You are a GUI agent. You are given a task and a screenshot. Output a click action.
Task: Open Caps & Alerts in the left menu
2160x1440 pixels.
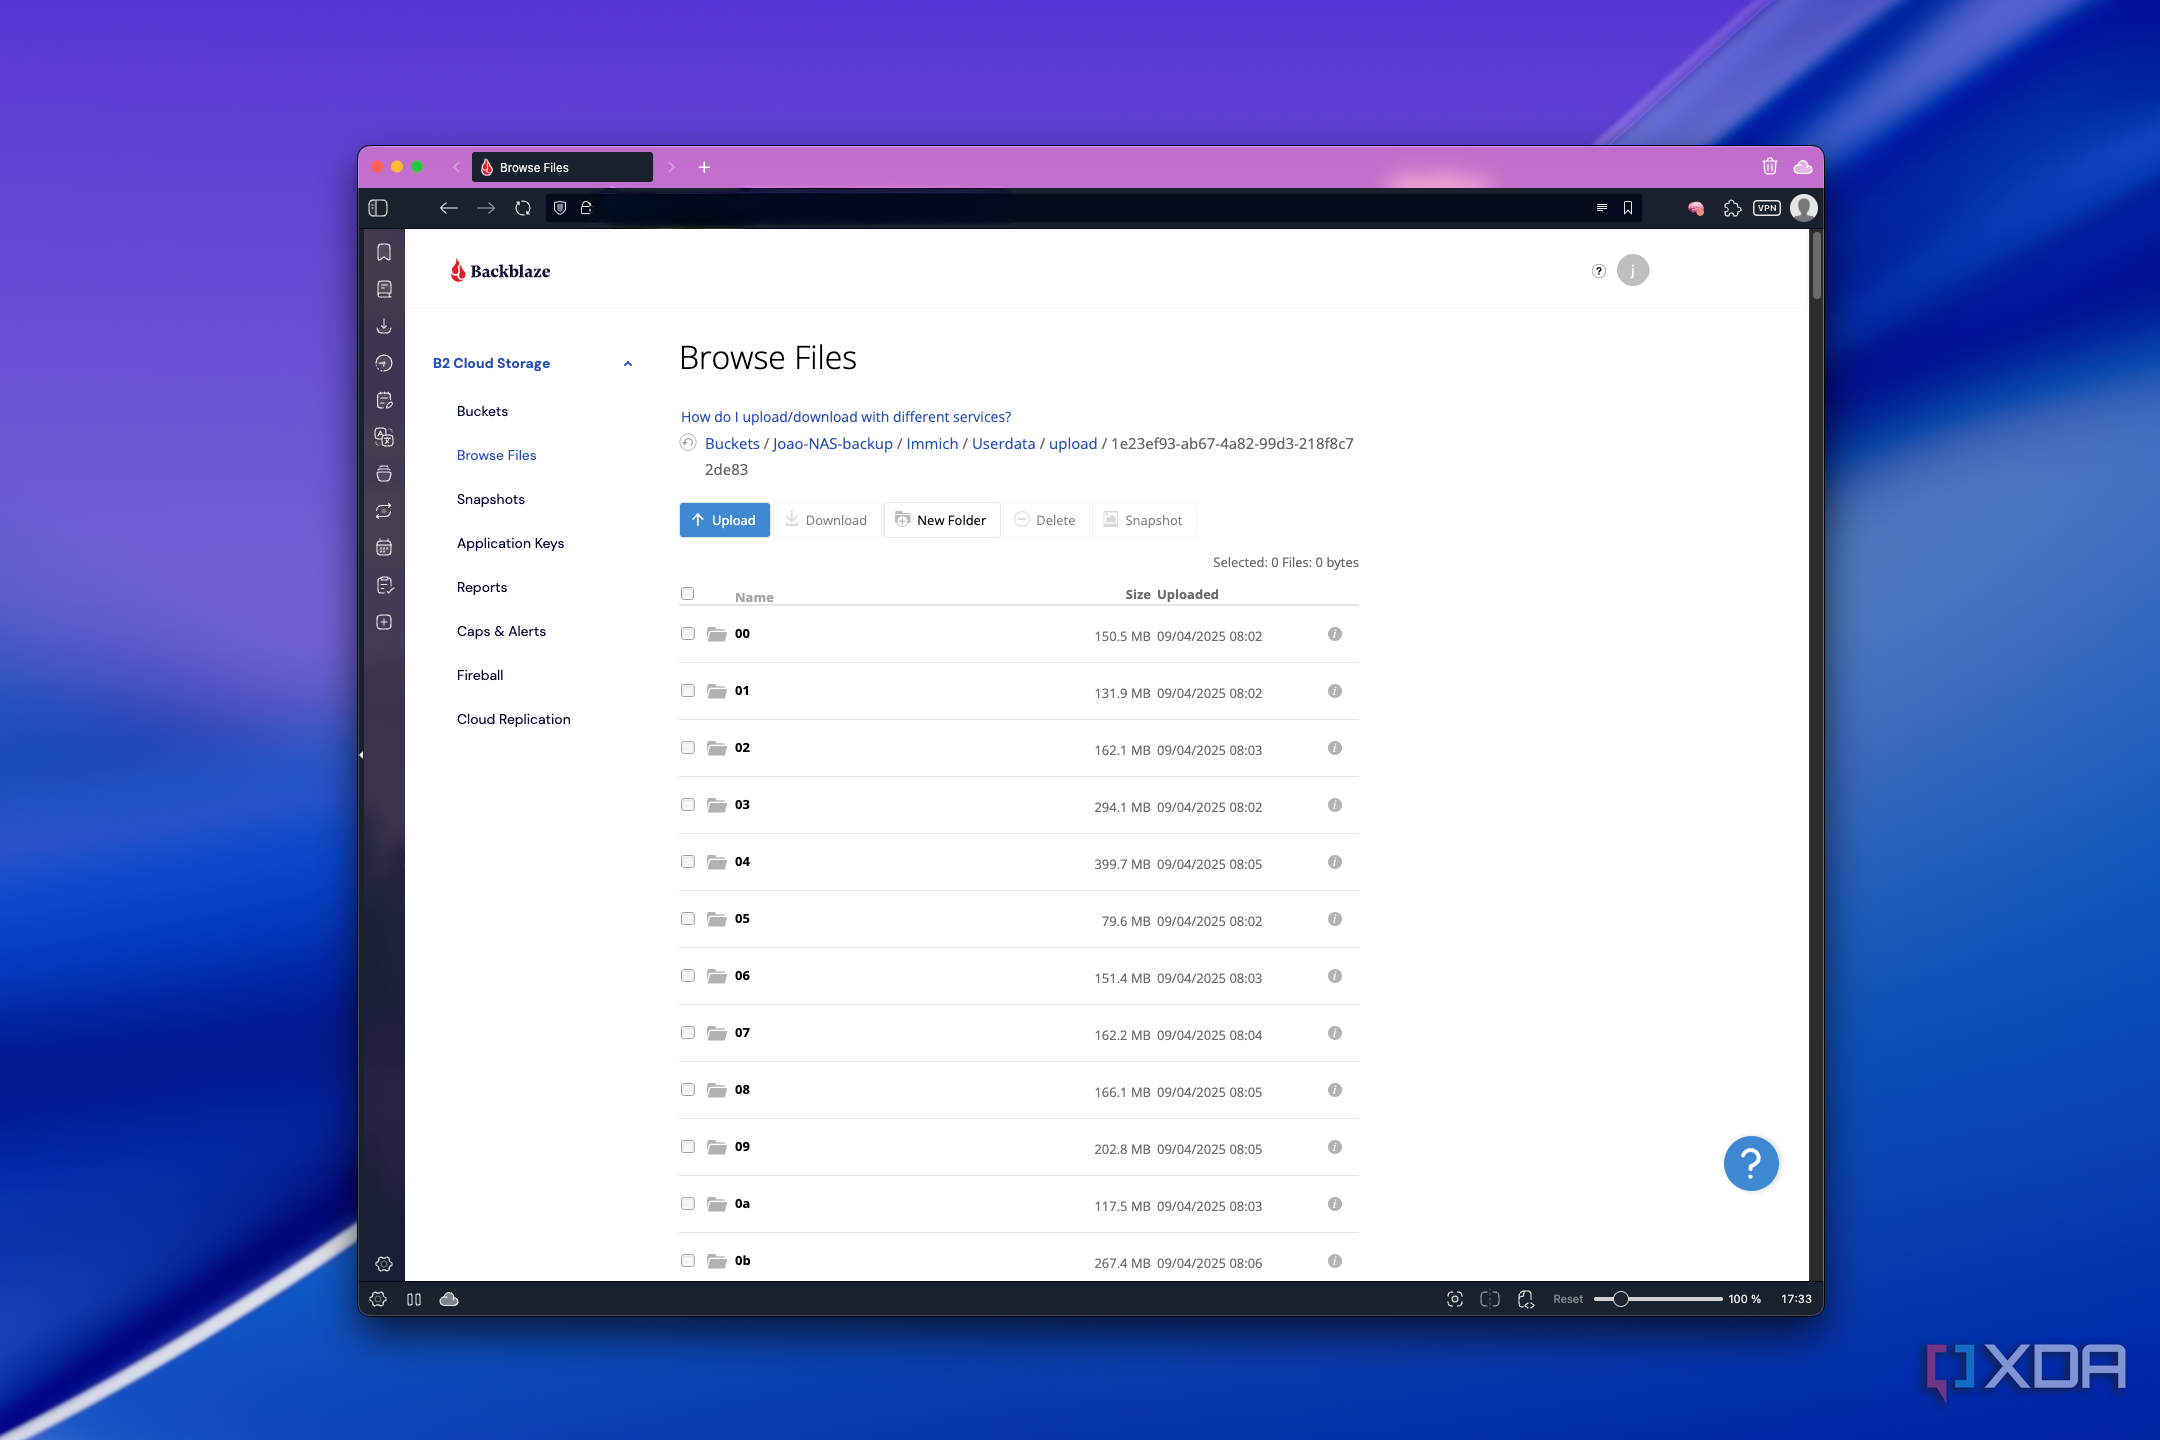(x=501, y=631)
